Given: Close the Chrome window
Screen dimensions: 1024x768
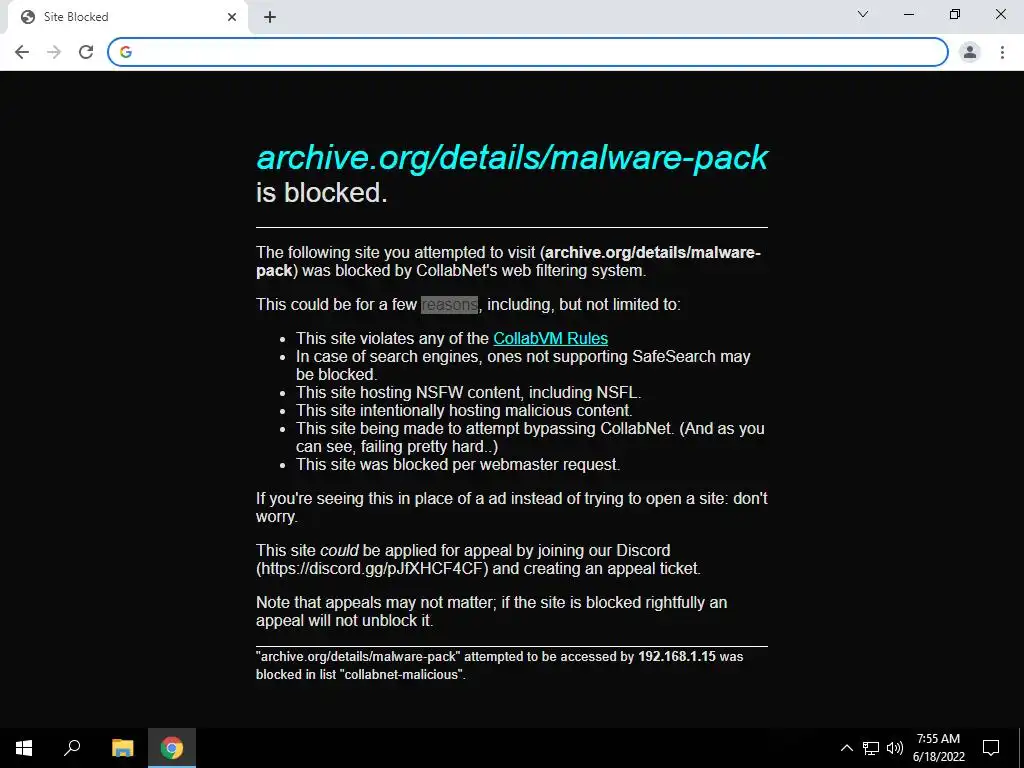Looking at the screenshot, I should pos(1000,14).
